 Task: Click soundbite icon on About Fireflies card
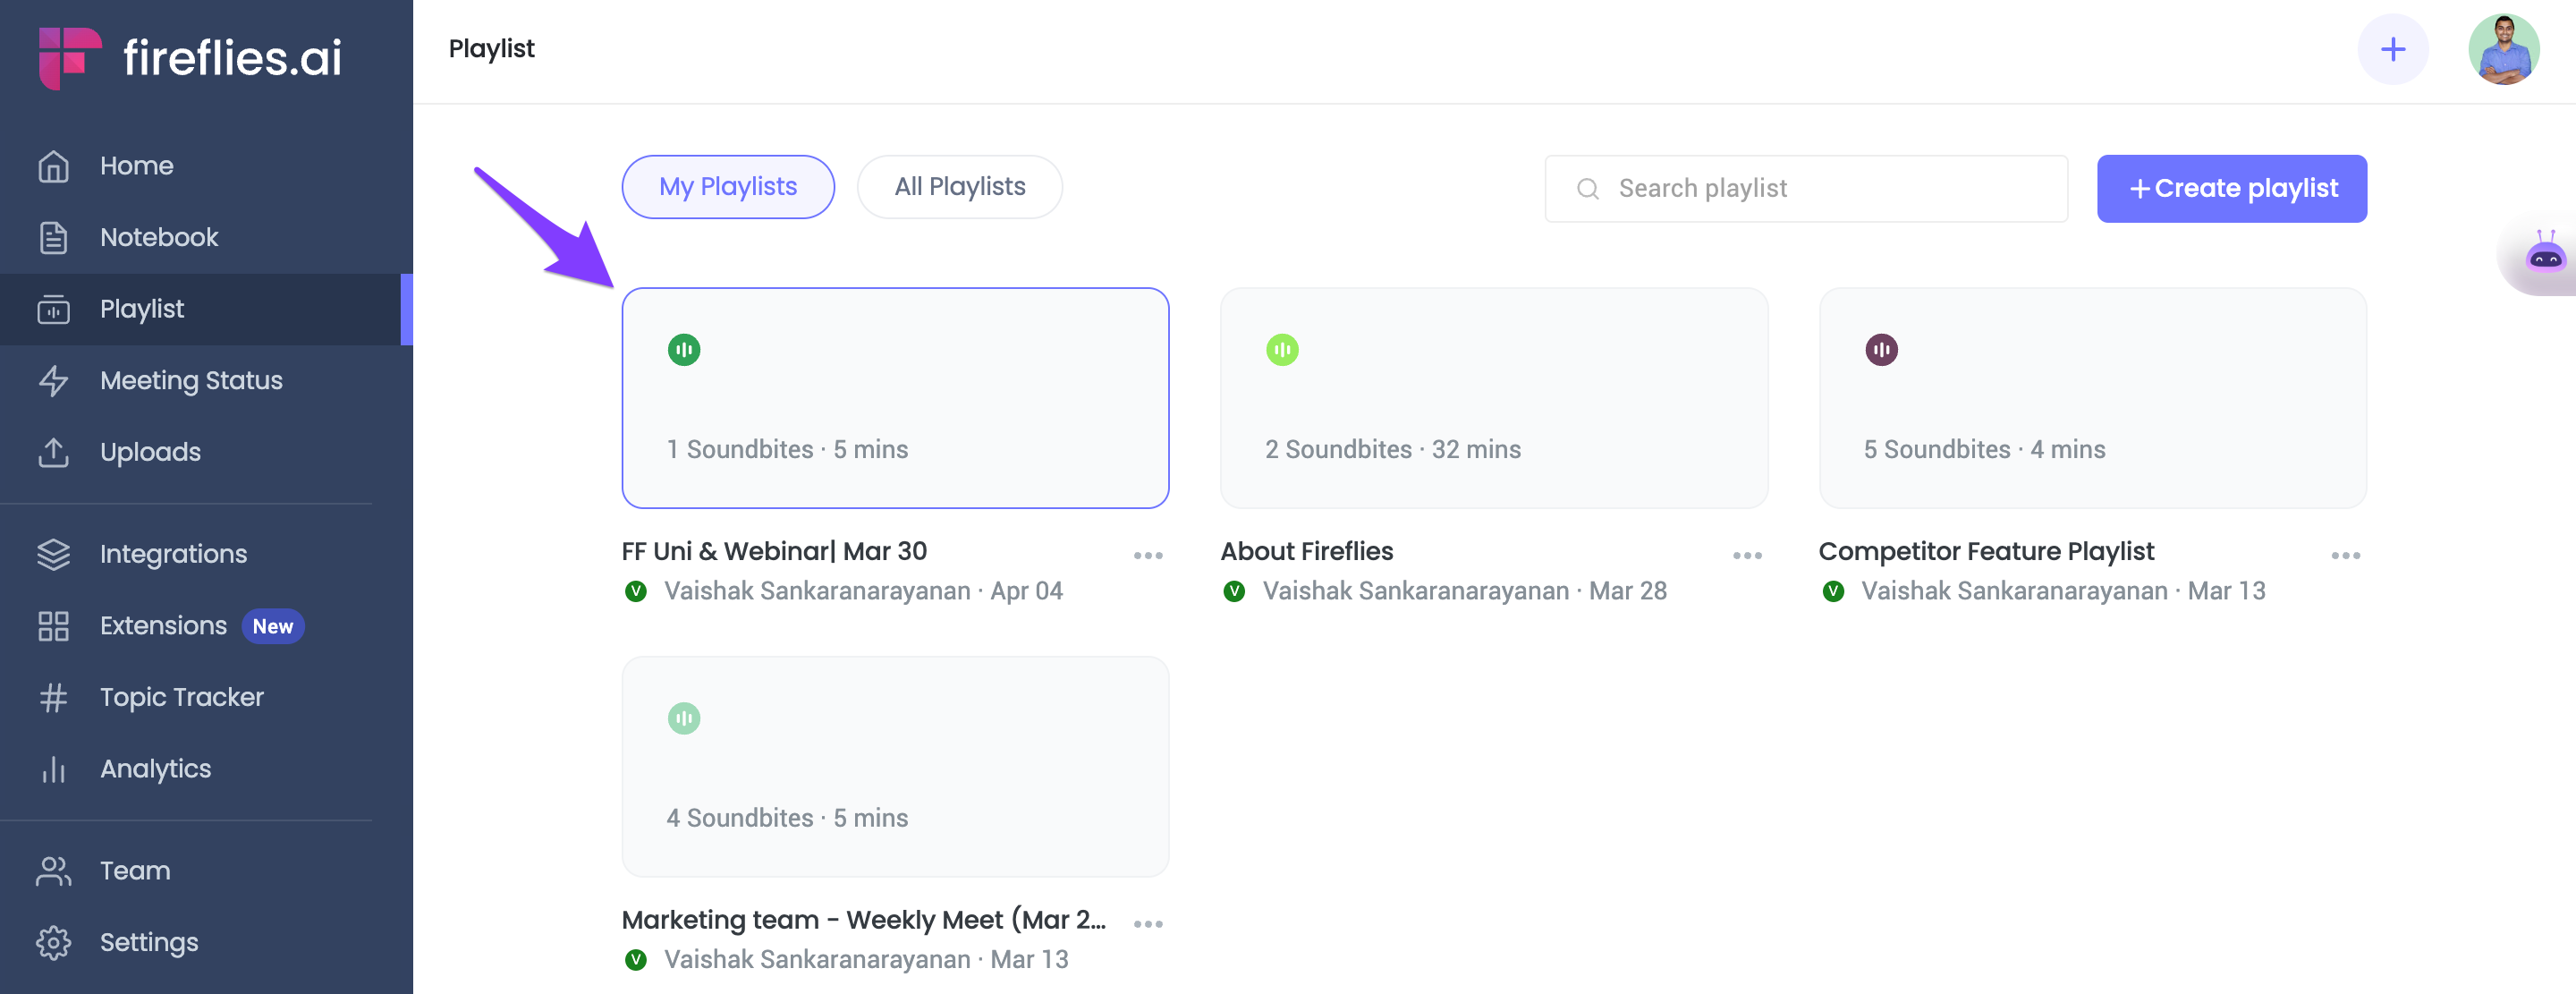(x=1282, y=350)
